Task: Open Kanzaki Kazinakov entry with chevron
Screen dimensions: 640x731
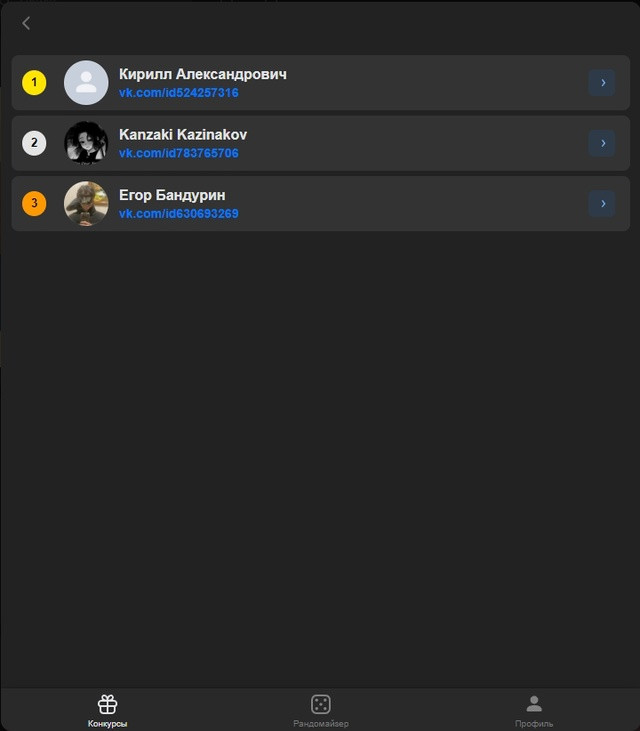Action: 602,143
